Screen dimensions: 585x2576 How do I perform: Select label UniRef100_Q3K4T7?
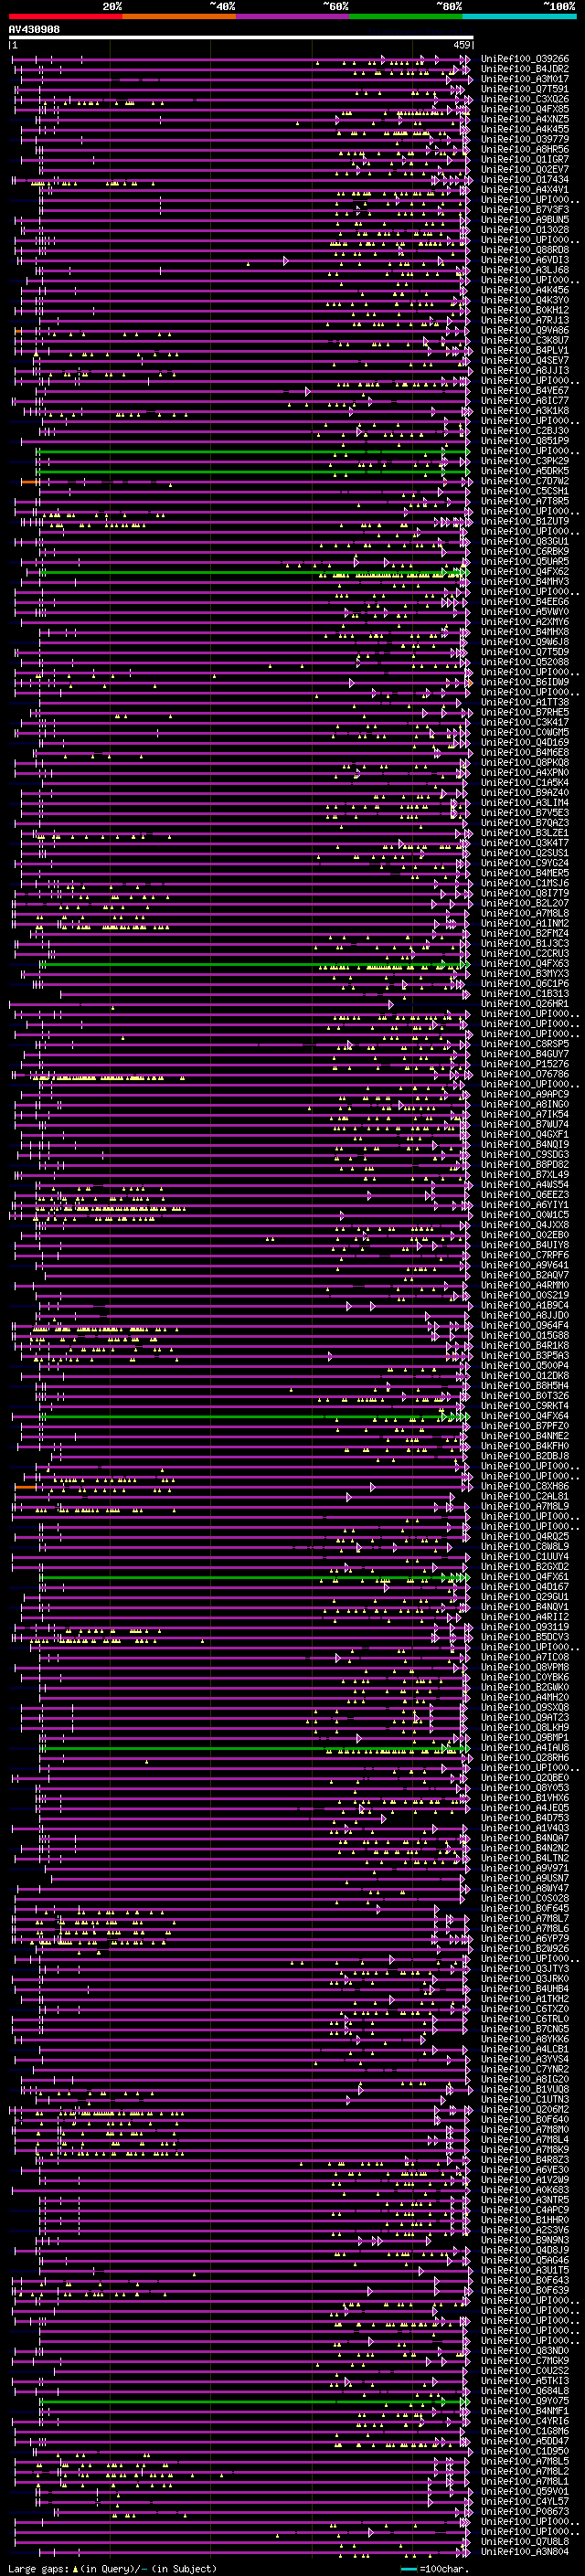[525, 843]
